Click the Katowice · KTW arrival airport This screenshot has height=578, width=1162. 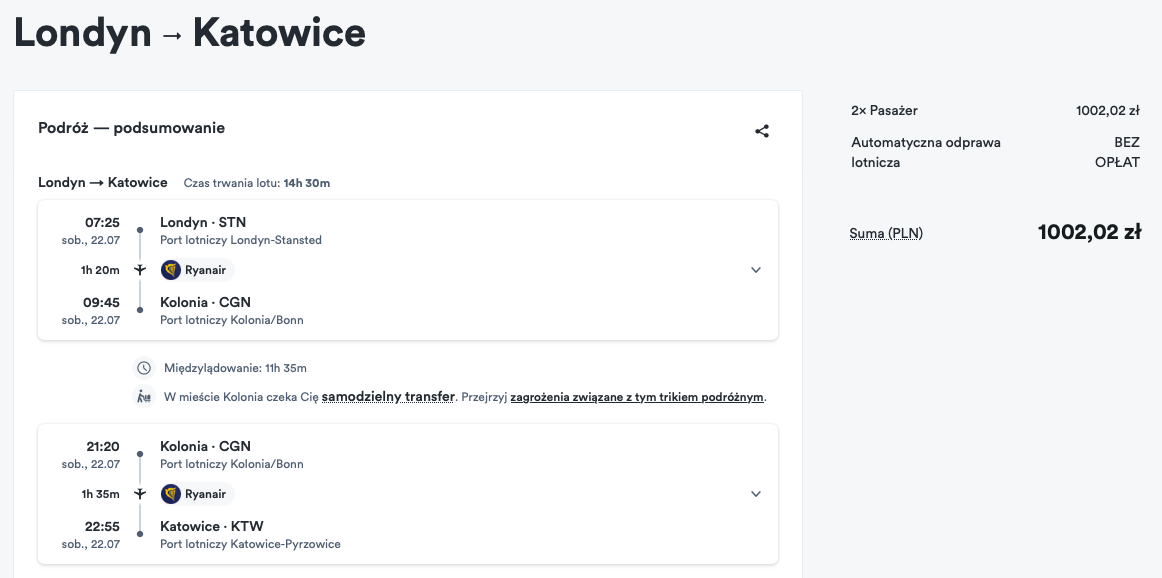(x=212, y=526)
